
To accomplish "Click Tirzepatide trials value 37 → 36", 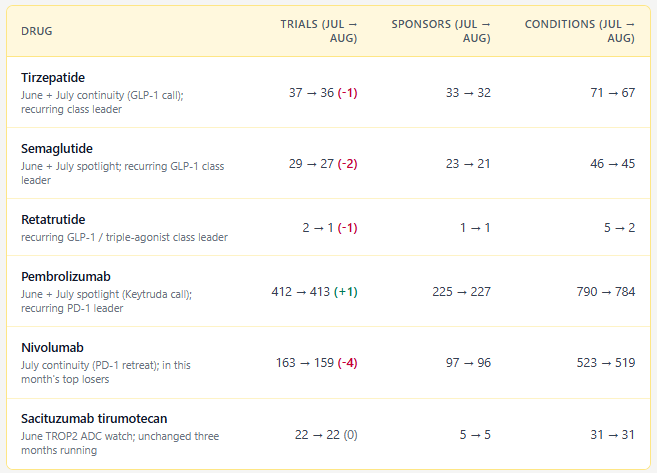I will pyautogui.click(x=311, y=93).
